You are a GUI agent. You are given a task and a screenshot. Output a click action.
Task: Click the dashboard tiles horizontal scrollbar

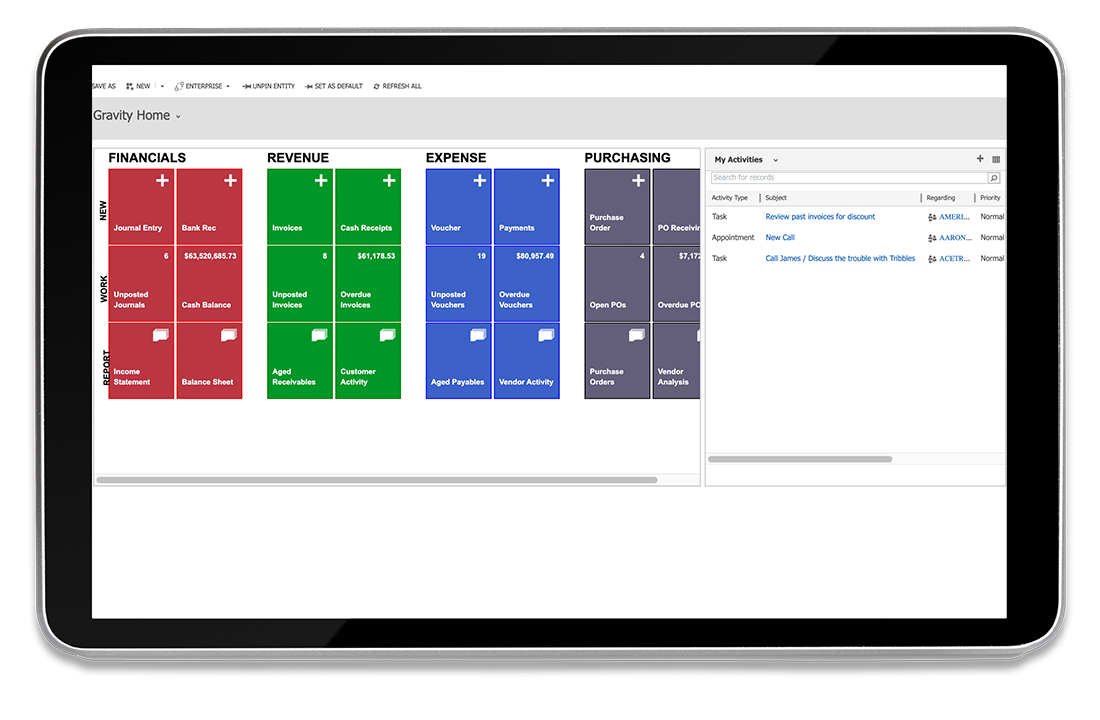click(377, 480)
